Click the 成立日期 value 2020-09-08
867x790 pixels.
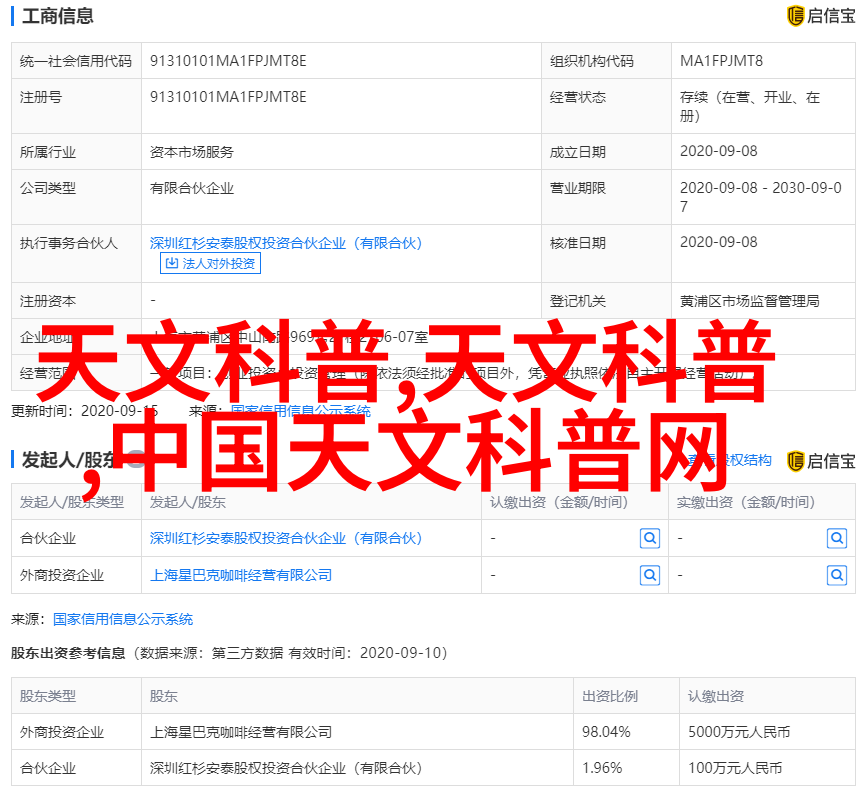coord(719,151)
